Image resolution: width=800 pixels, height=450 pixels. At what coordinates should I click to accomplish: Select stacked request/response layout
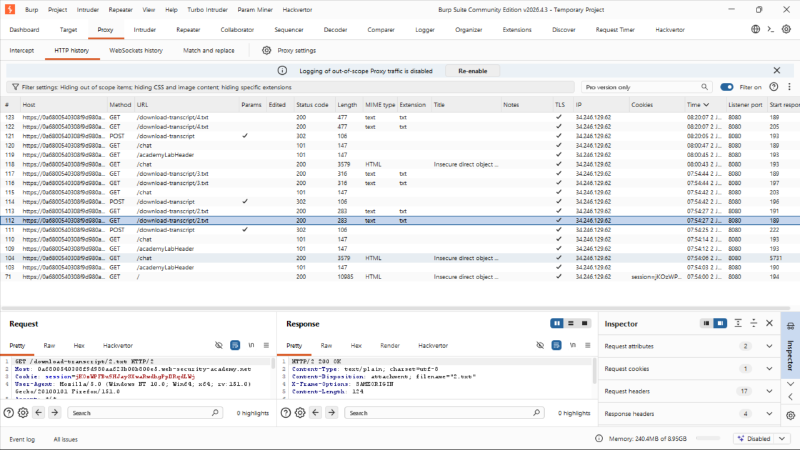571,323
